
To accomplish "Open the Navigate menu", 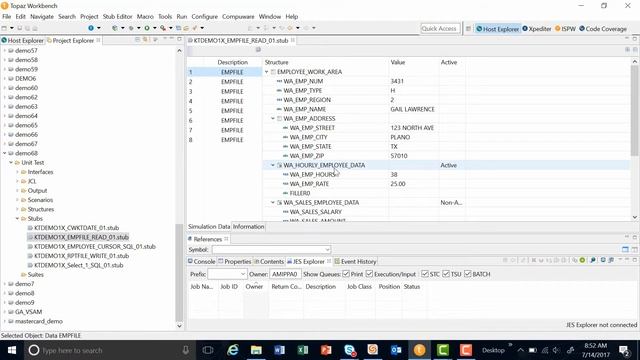I will pyautogui.click(x=42, y=16).
